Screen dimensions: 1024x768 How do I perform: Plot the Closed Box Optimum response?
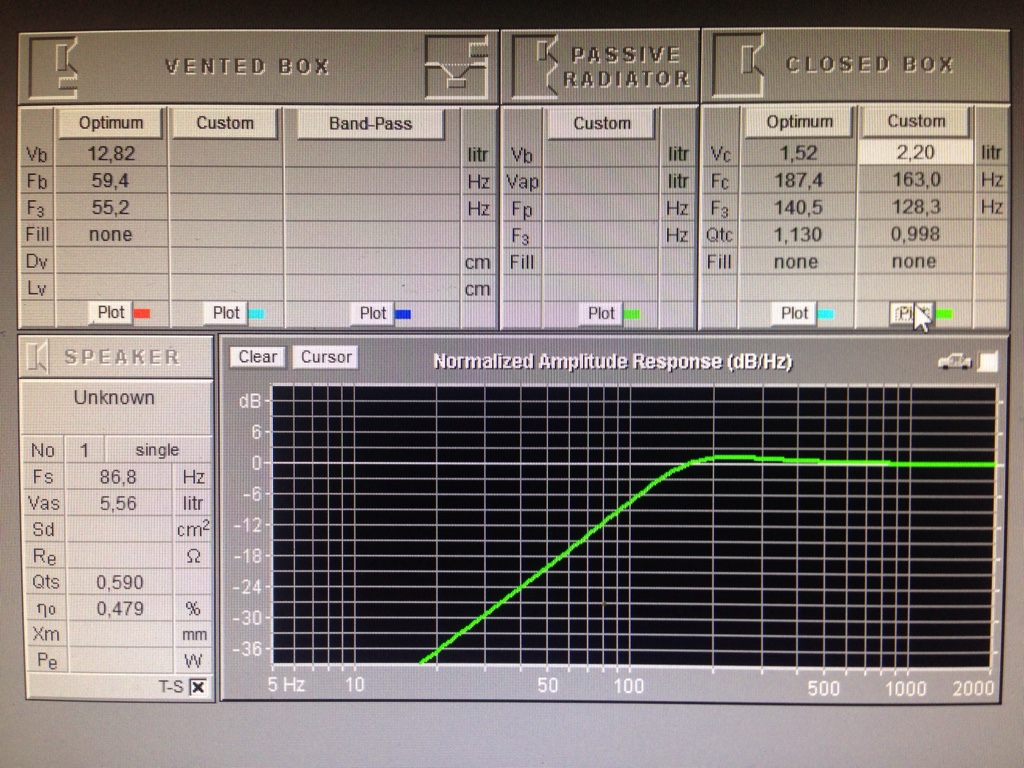point(794,313)
